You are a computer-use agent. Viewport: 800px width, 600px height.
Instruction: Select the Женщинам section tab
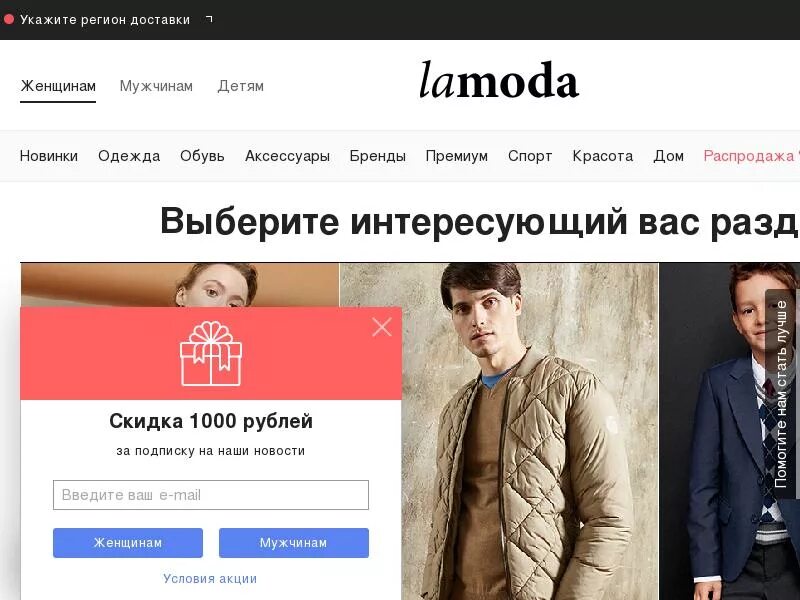(x=58, y=86)
